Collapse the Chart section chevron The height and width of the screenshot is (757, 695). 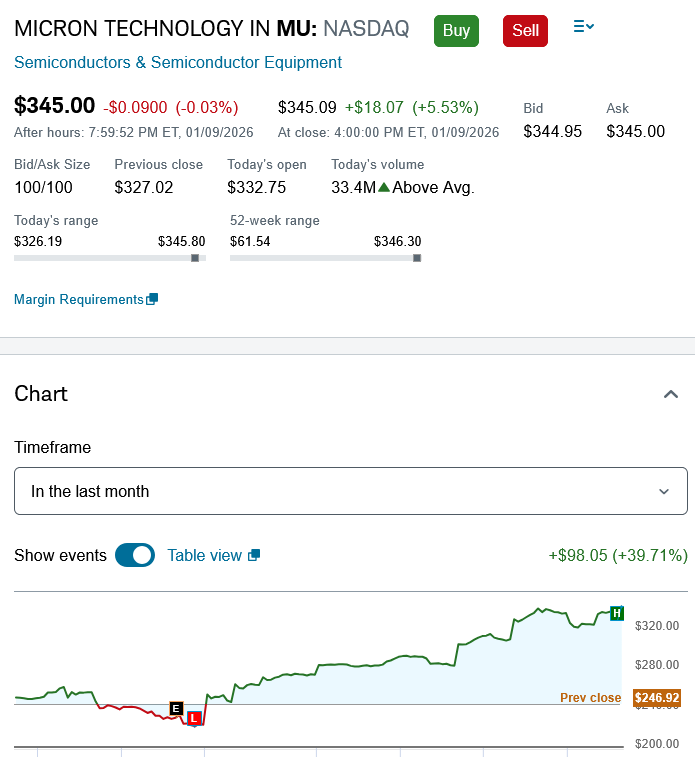[671, 394]
